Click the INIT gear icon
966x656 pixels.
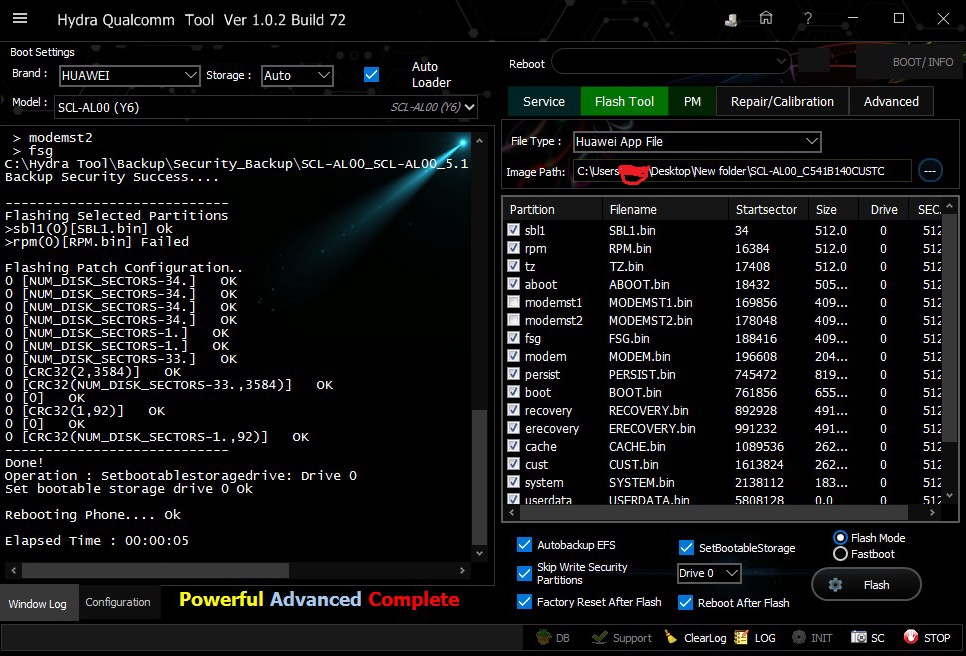coord(798,638)
